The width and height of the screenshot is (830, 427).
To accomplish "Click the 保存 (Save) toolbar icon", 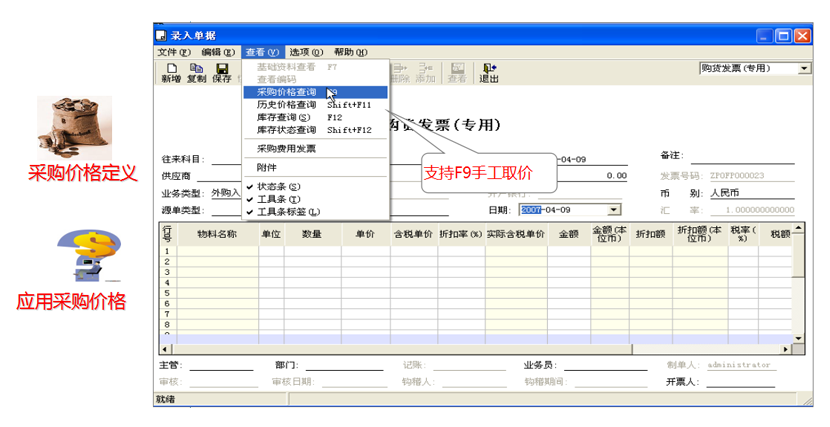I will [221, 72].
